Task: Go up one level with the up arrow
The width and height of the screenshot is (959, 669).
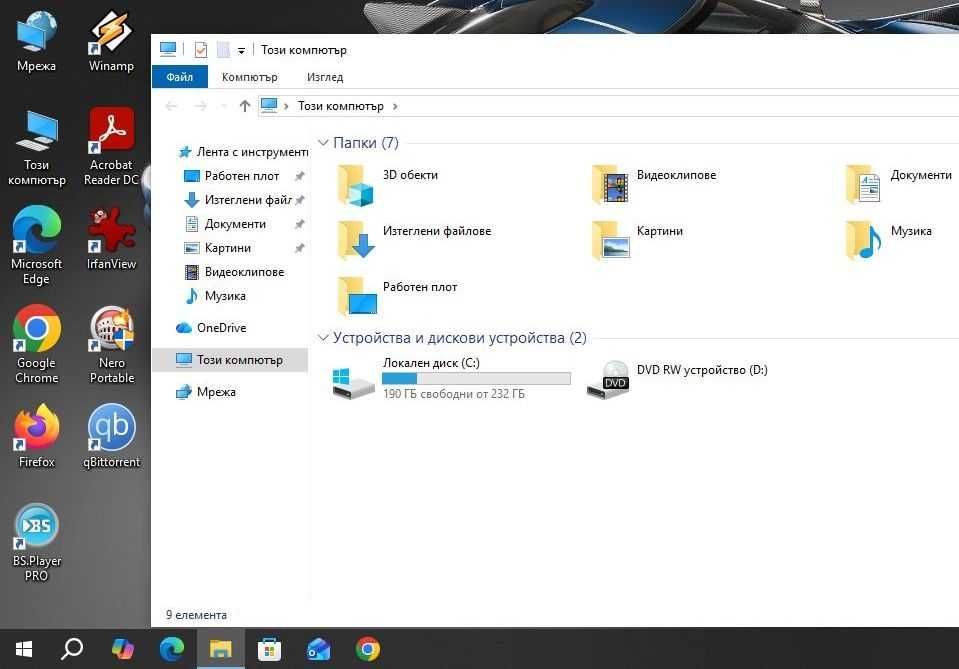Action: coord(245,106)
